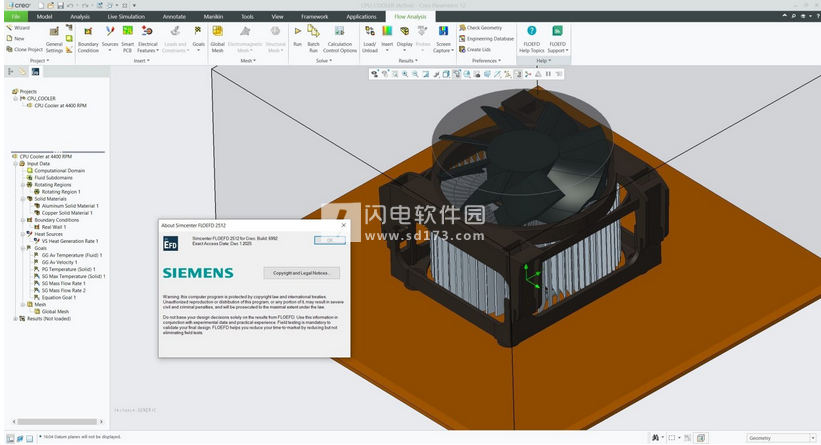821x445 pixels.
Task: Select the Smart PCB tool
Action: (x=128, y=32)
